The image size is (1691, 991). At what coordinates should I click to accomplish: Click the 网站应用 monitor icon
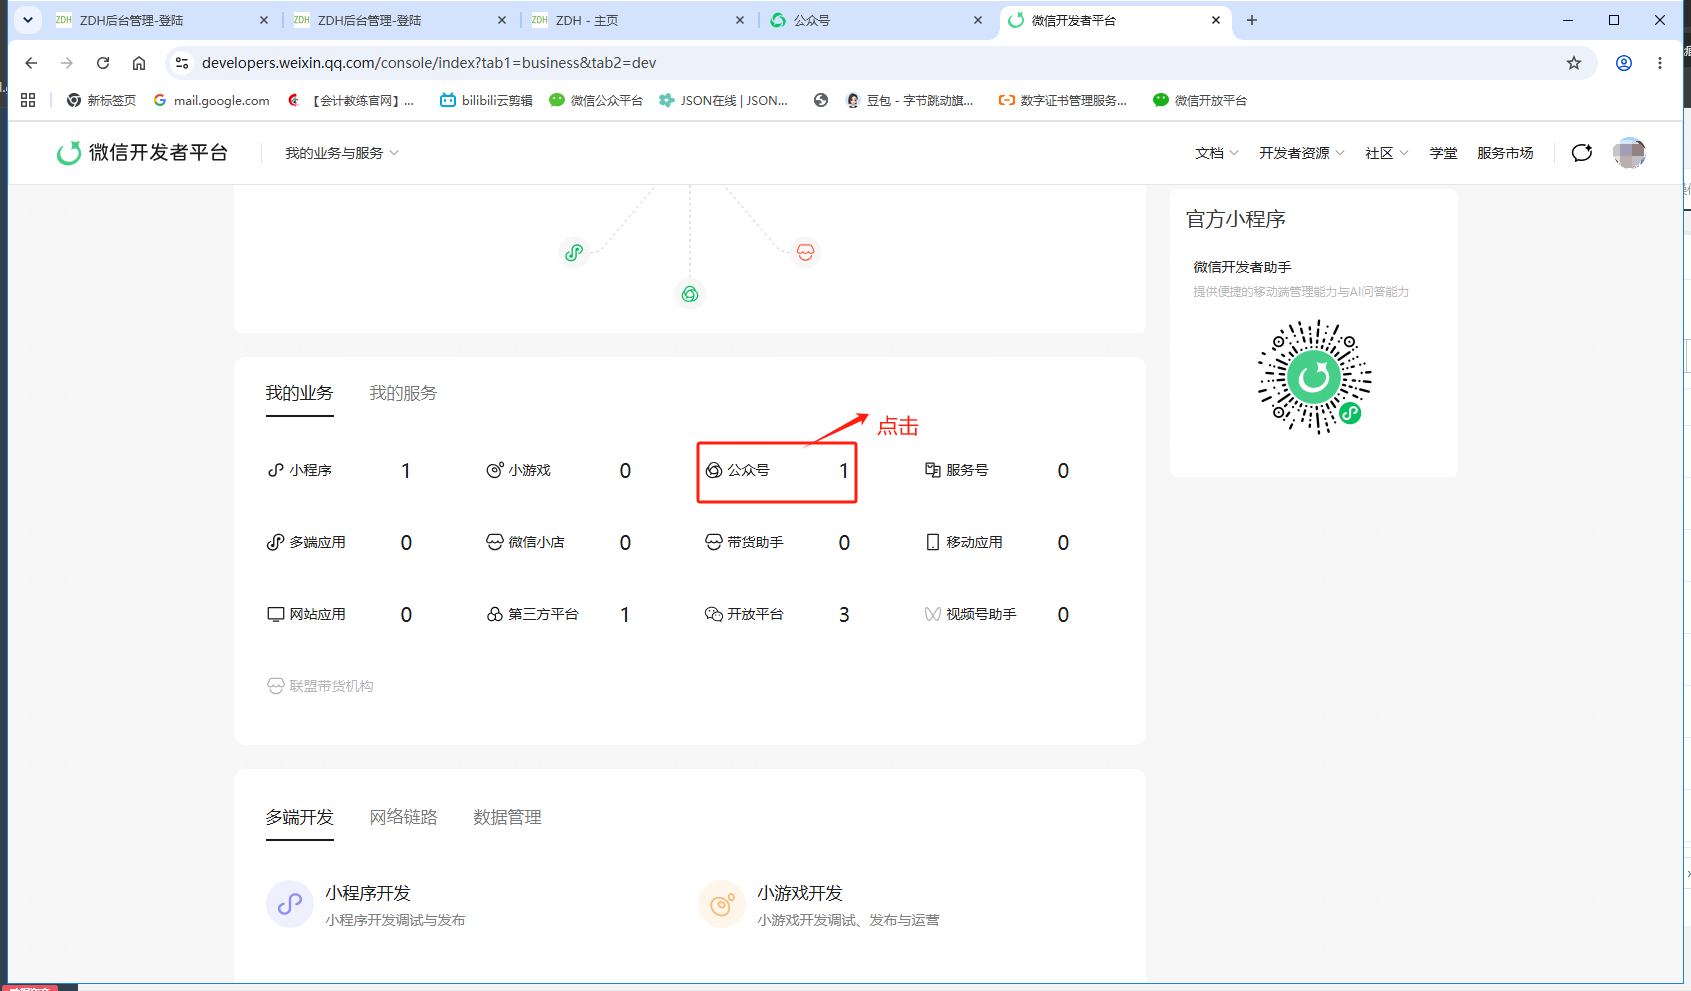point(276,614)
